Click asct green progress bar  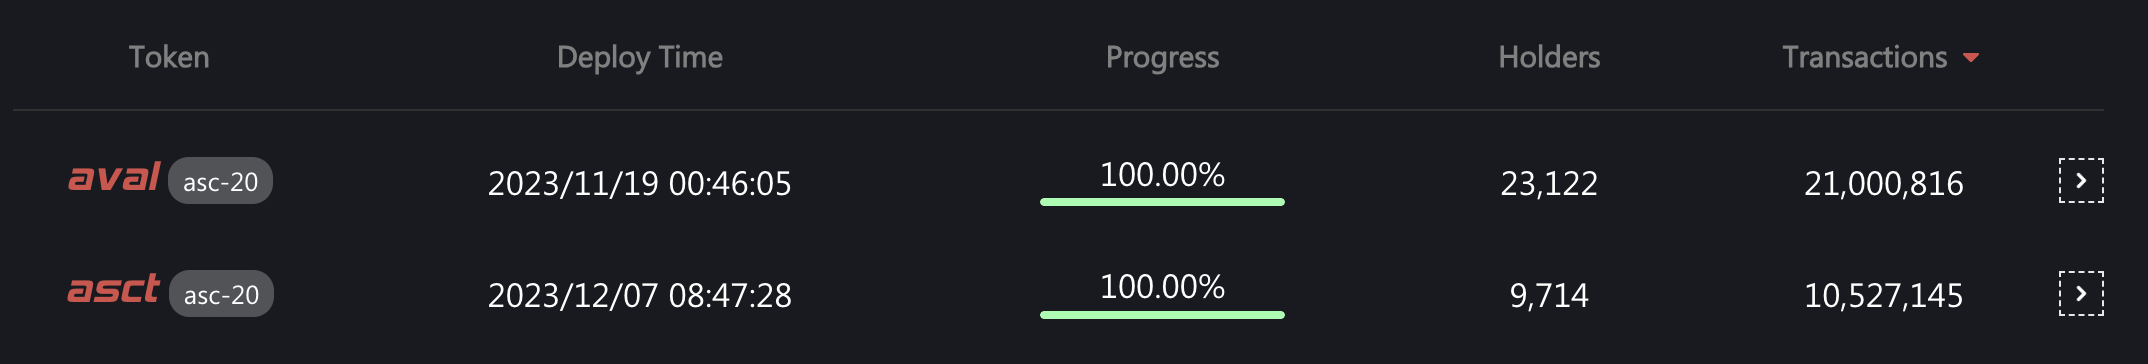tap(1162, 315)
